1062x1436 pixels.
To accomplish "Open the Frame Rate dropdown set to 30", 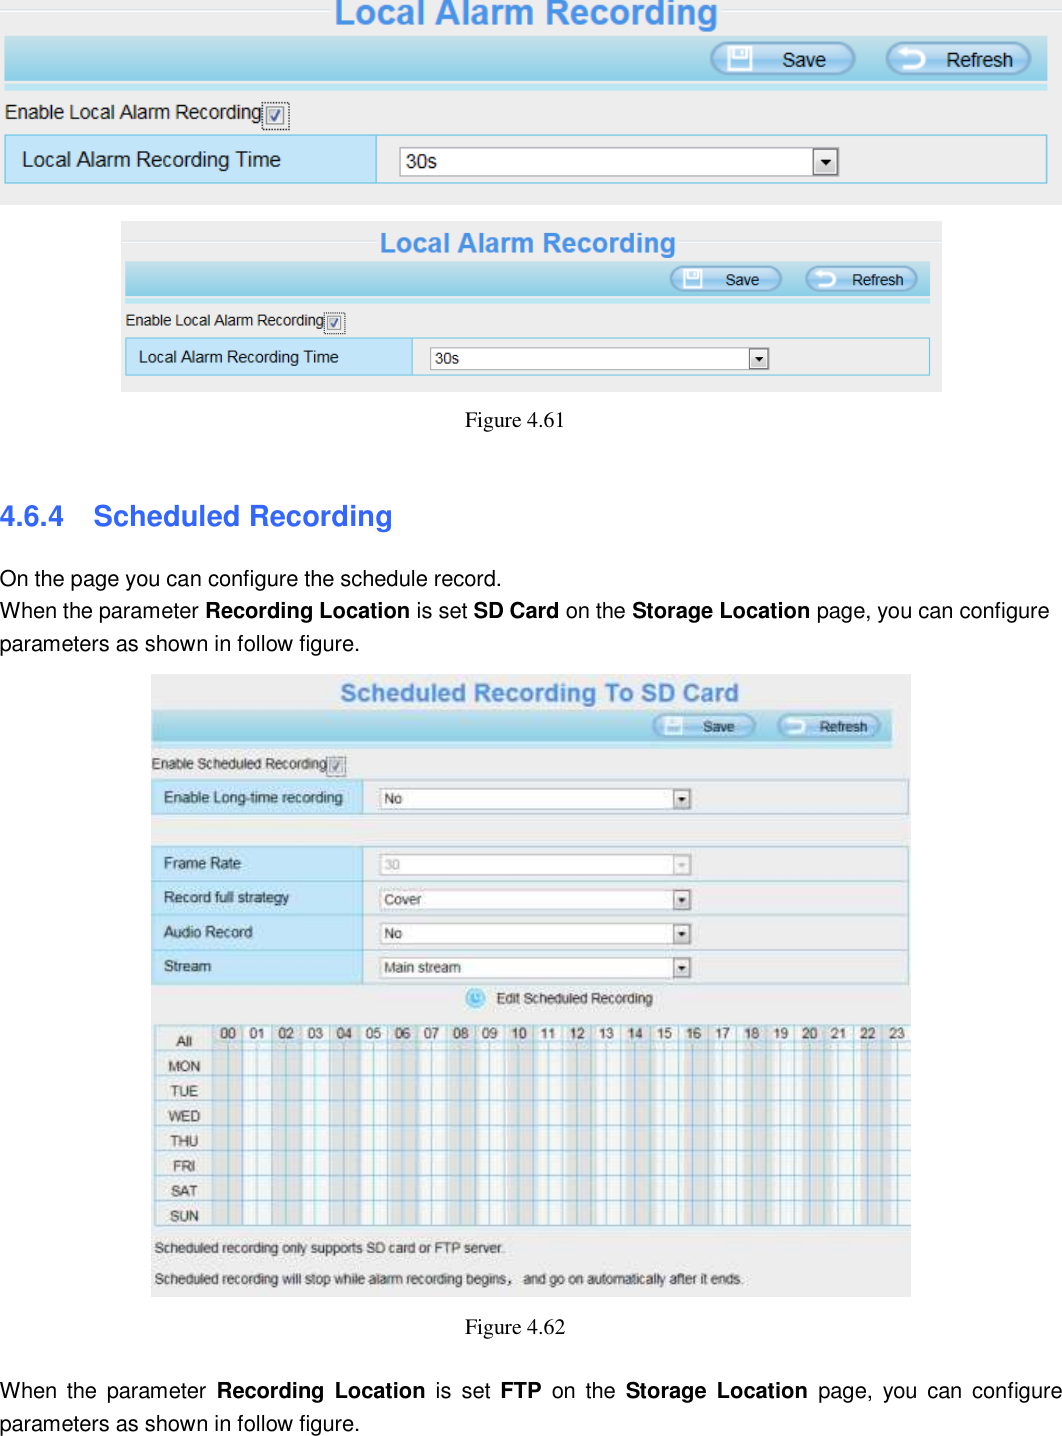I will (x=681, y=864).
